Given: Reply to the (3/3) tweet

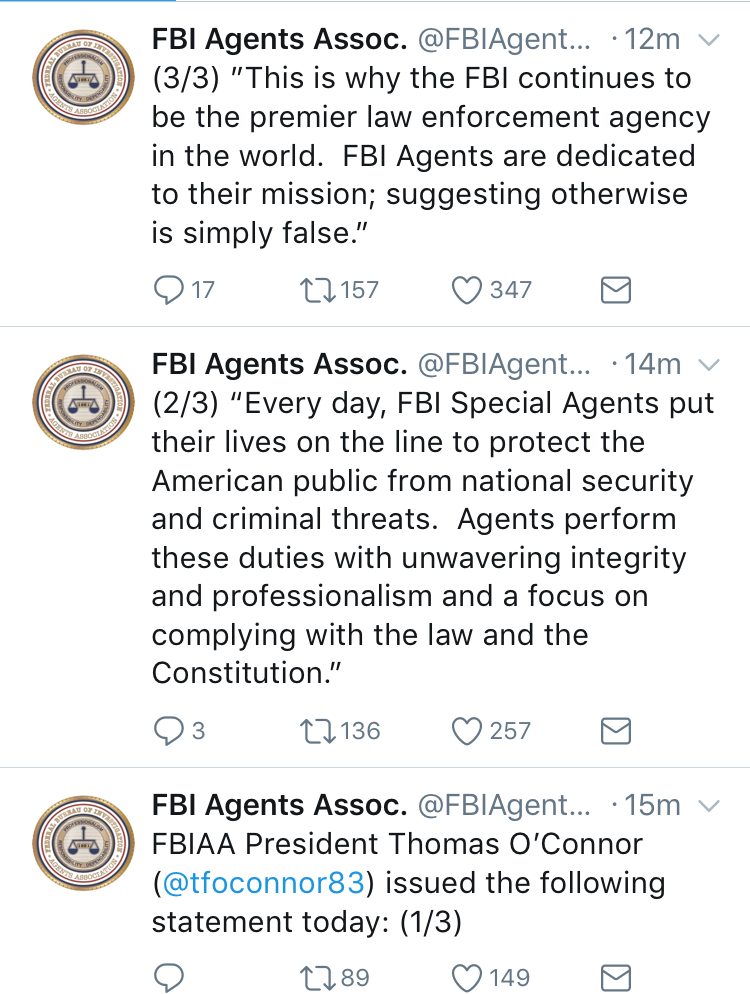Looking at the screenshot, I should [x=168, y=290].
